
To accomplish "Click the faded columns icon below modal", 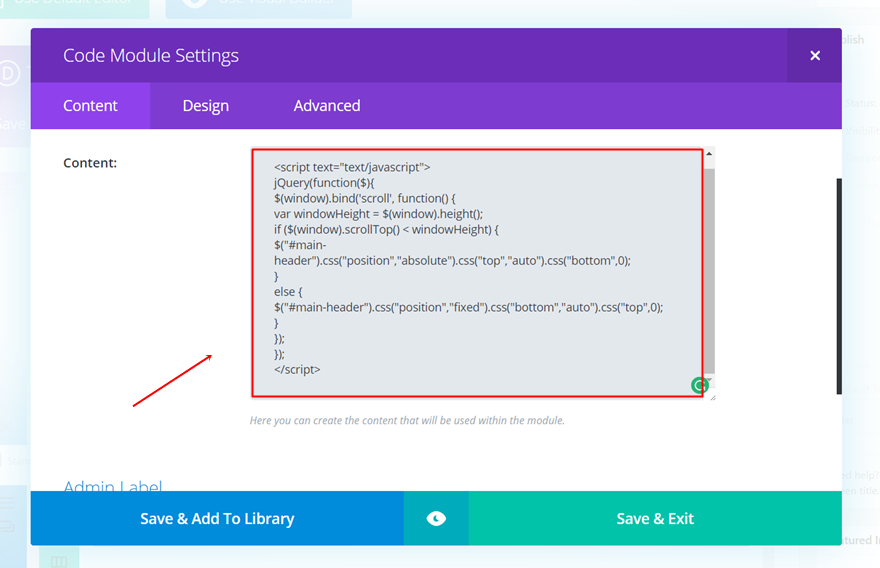I will 59,562.
